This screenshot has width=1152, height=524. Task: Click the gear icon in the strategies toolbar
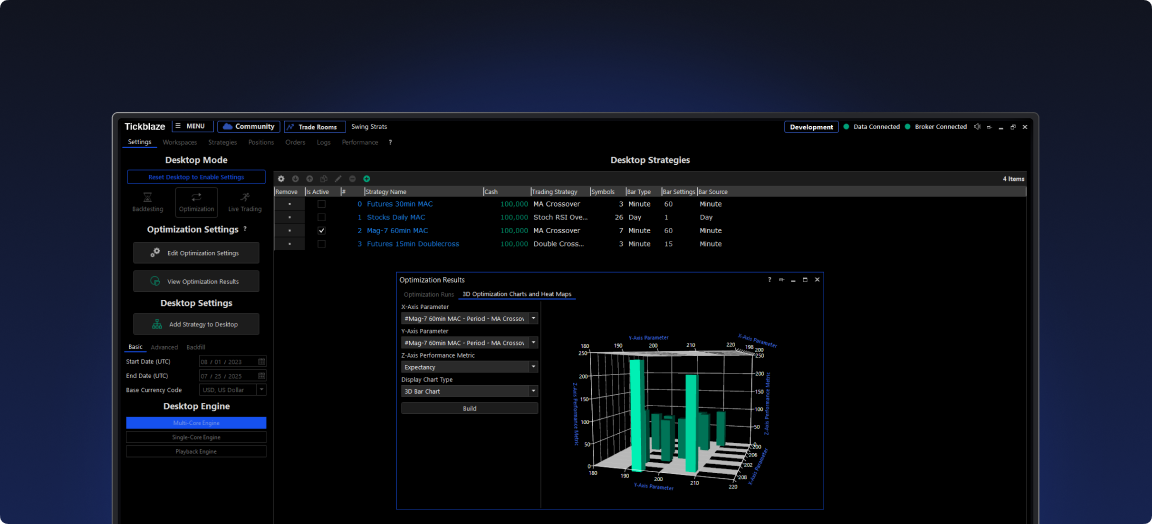click(281, 178)
